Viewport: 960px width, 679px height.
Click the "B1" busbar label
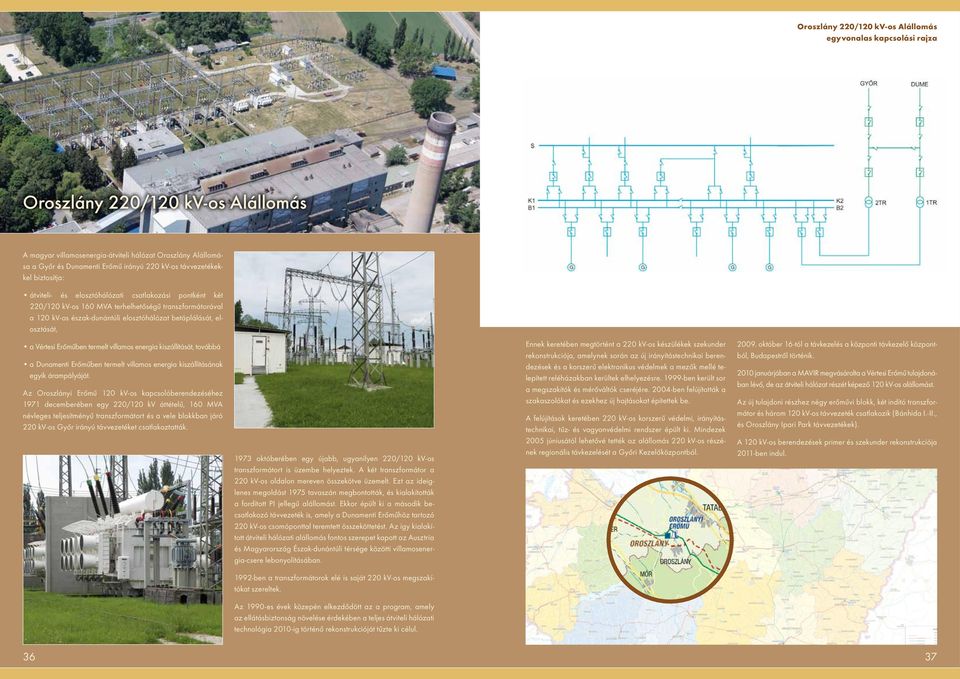coord(531,208)
